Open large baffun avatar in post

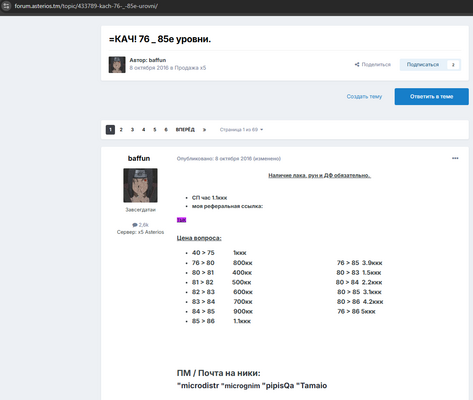(140, 185)
